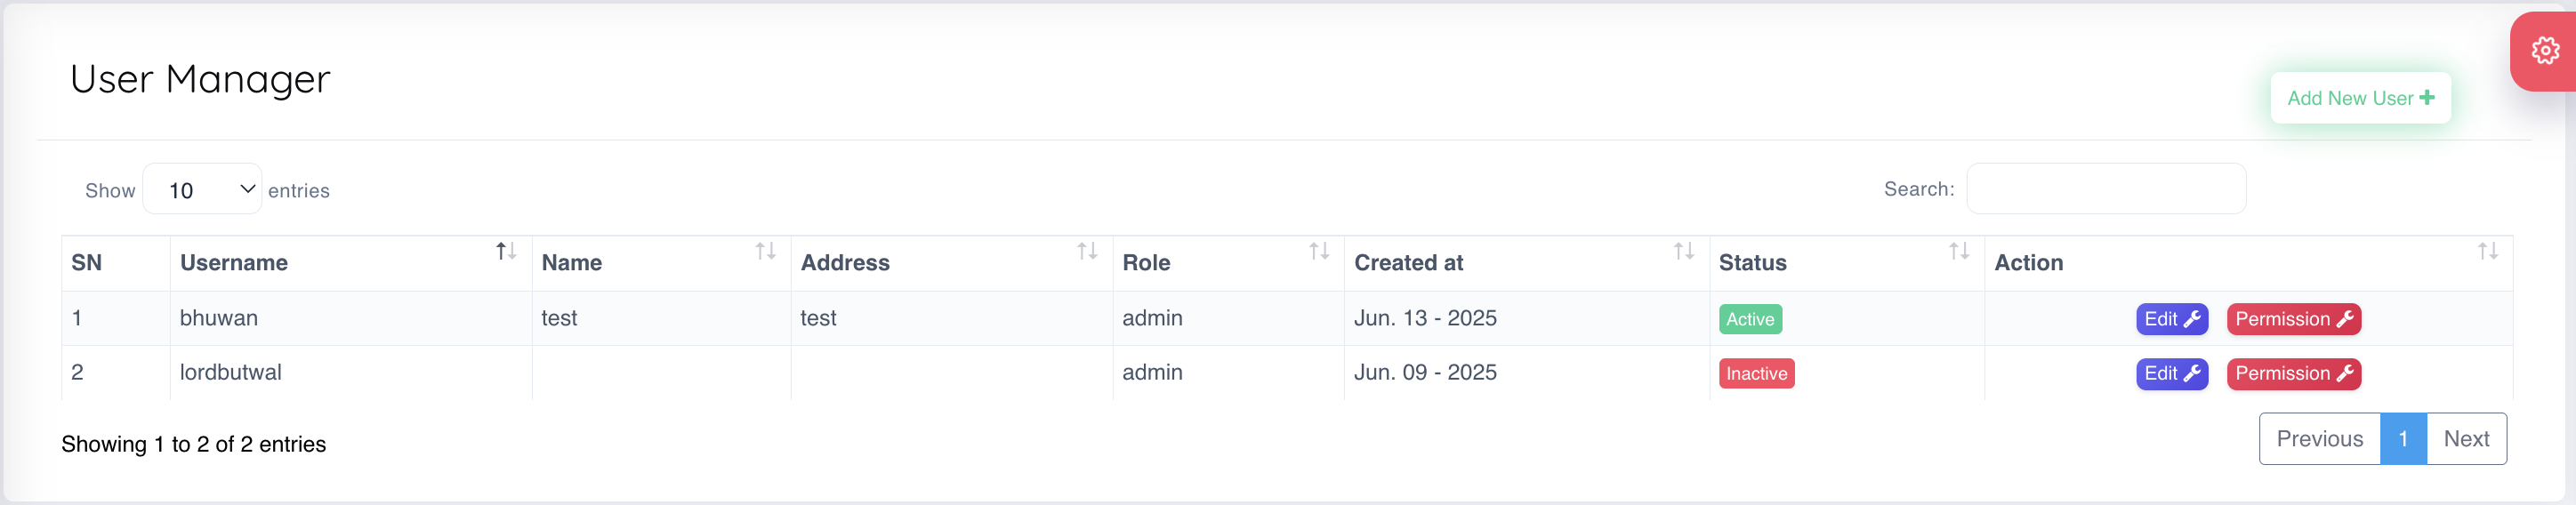This screenshot has width=2576, height=505.
Task: Open Permission settings for lordbutwal
Action: click(2293, 374)
